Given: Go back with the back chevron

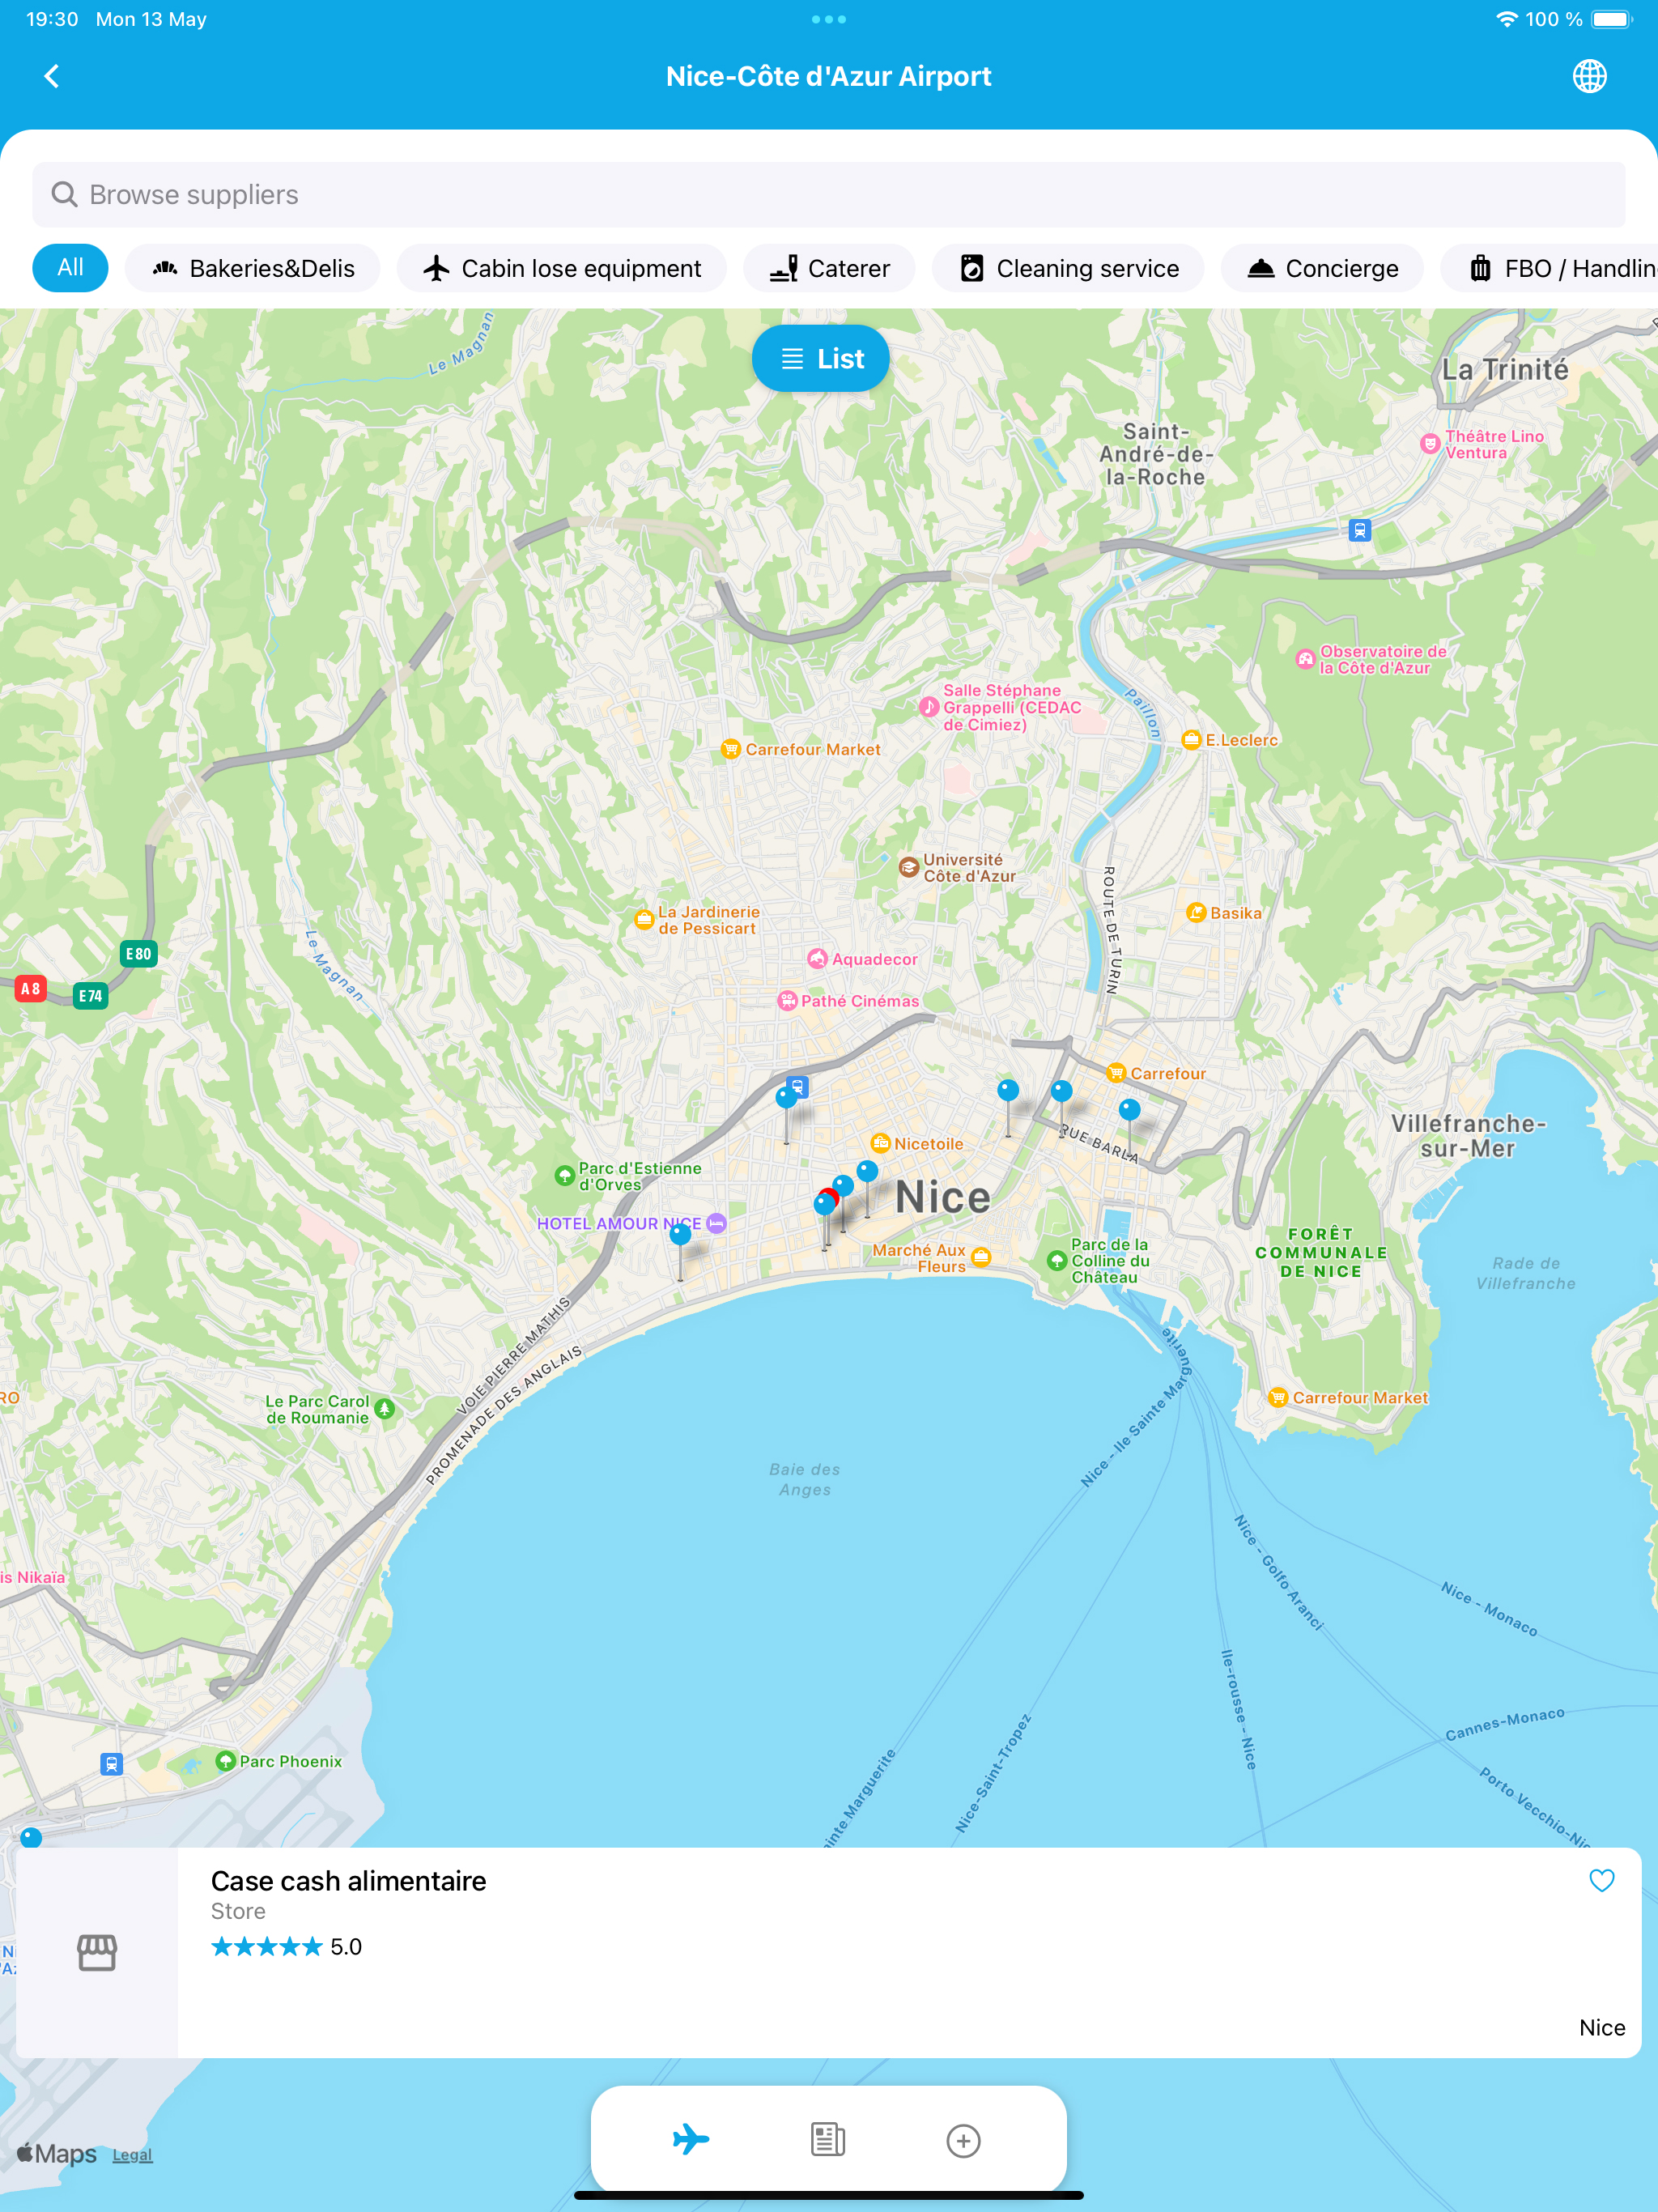Looking at the screenshot, I should (52, 76).
